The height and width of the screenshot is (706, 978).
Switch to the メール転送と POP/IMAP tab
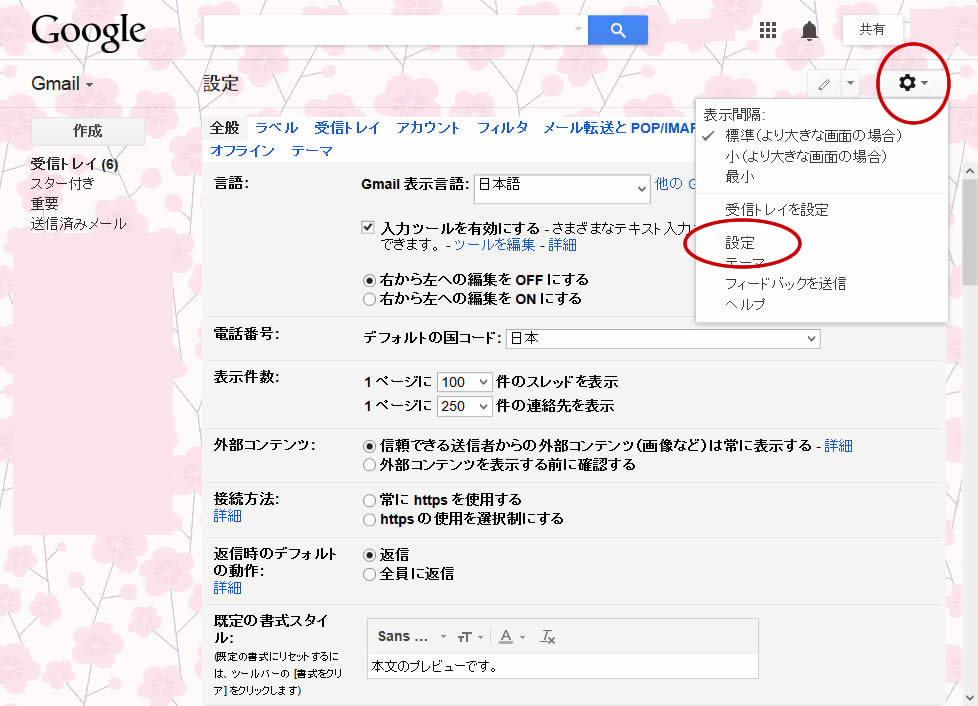coord(619,128)
